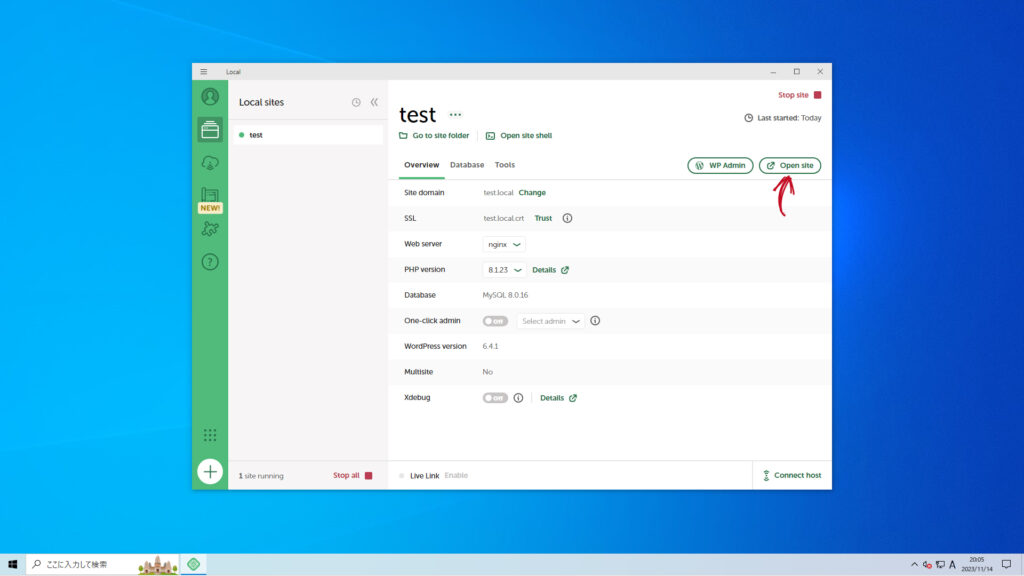Switch to the Database tab

pos(467,165)
